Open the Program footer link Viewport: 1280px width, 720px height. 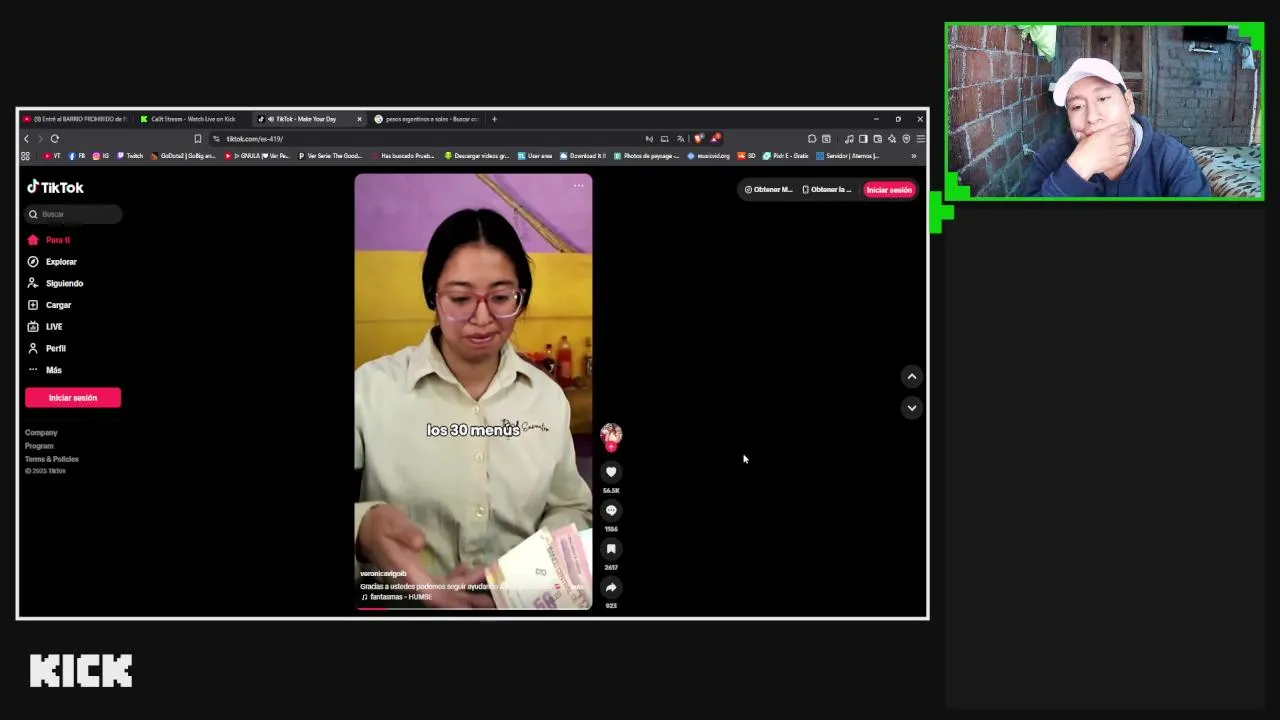point(39,446)
